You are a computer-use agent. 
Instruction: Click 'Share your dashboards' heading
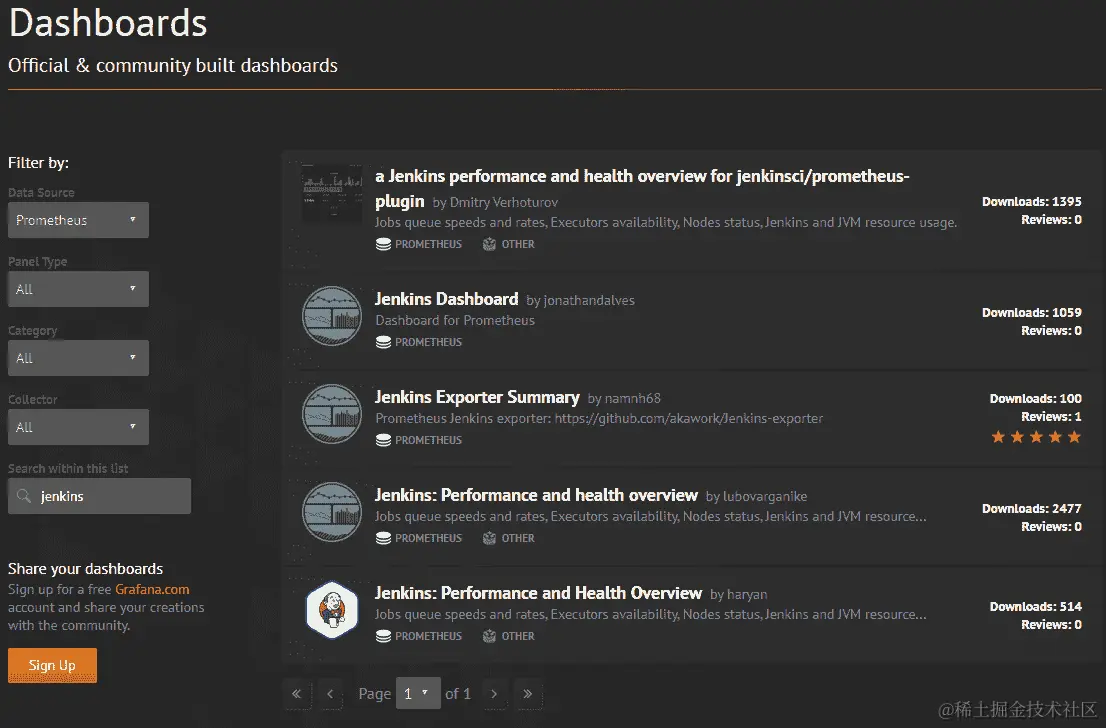(x=85, y=569)
